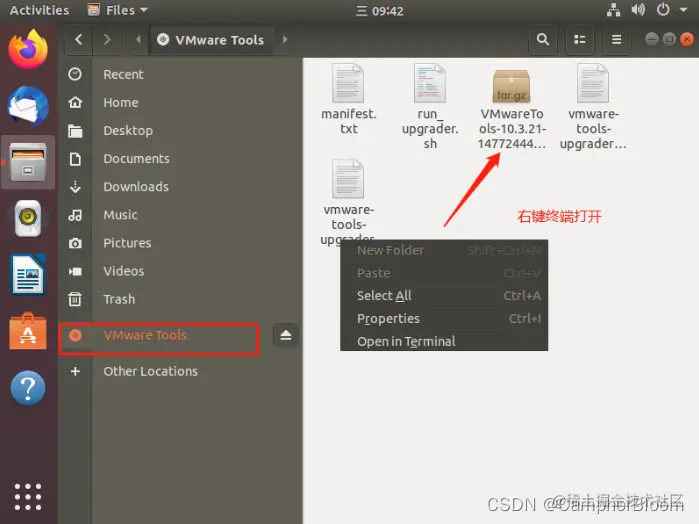This screenshot has height=524, width=699.
Task: Launch LibreOffice Writer from the dock
Action: pos(28,275)
